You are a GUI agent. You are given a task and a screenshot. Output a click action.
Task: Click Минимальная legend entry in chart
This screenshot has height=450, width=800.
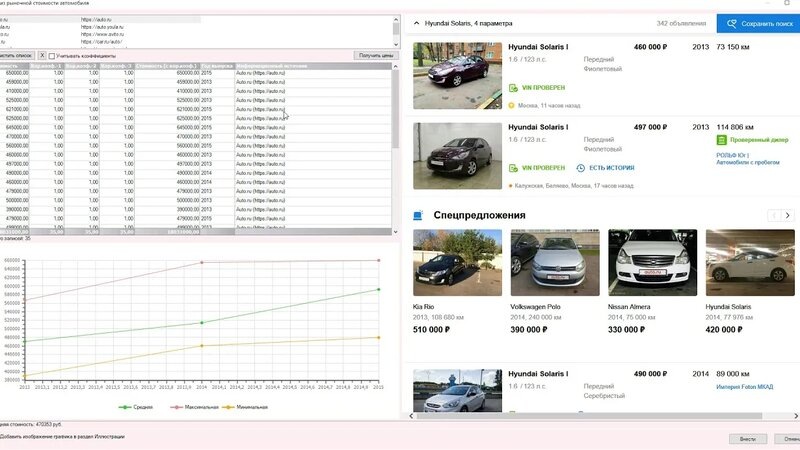pyautogui.click(x=245, y=407)
